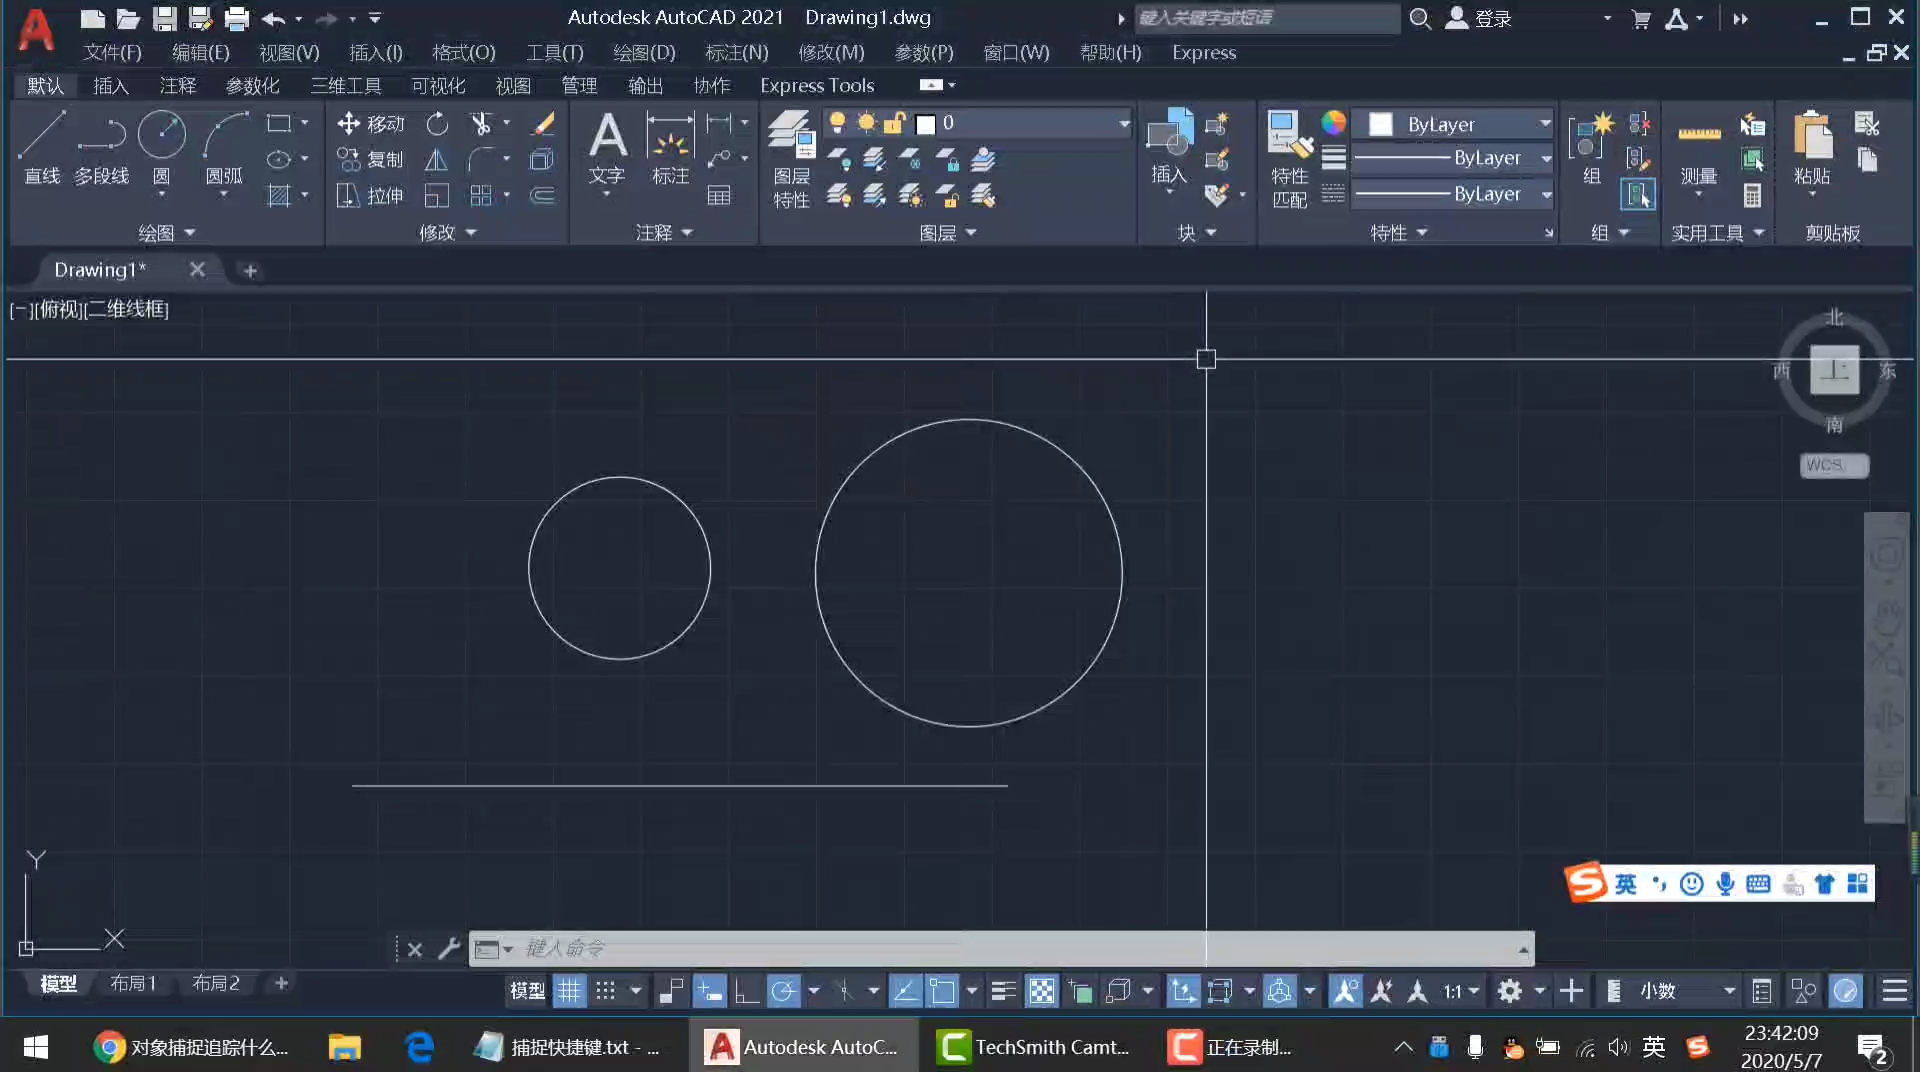Activate the Trim scissors tool
Viewport: 1920px width, 1072px height.
point(481,123)
